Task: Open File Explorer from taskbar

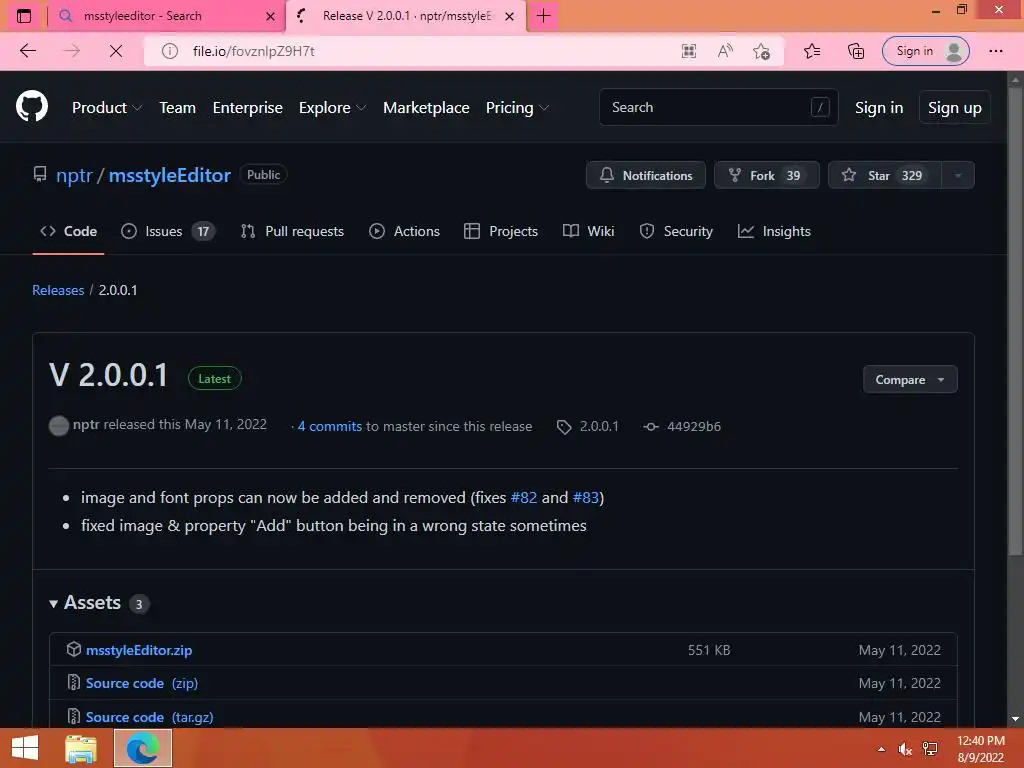Action: [81, 748]
